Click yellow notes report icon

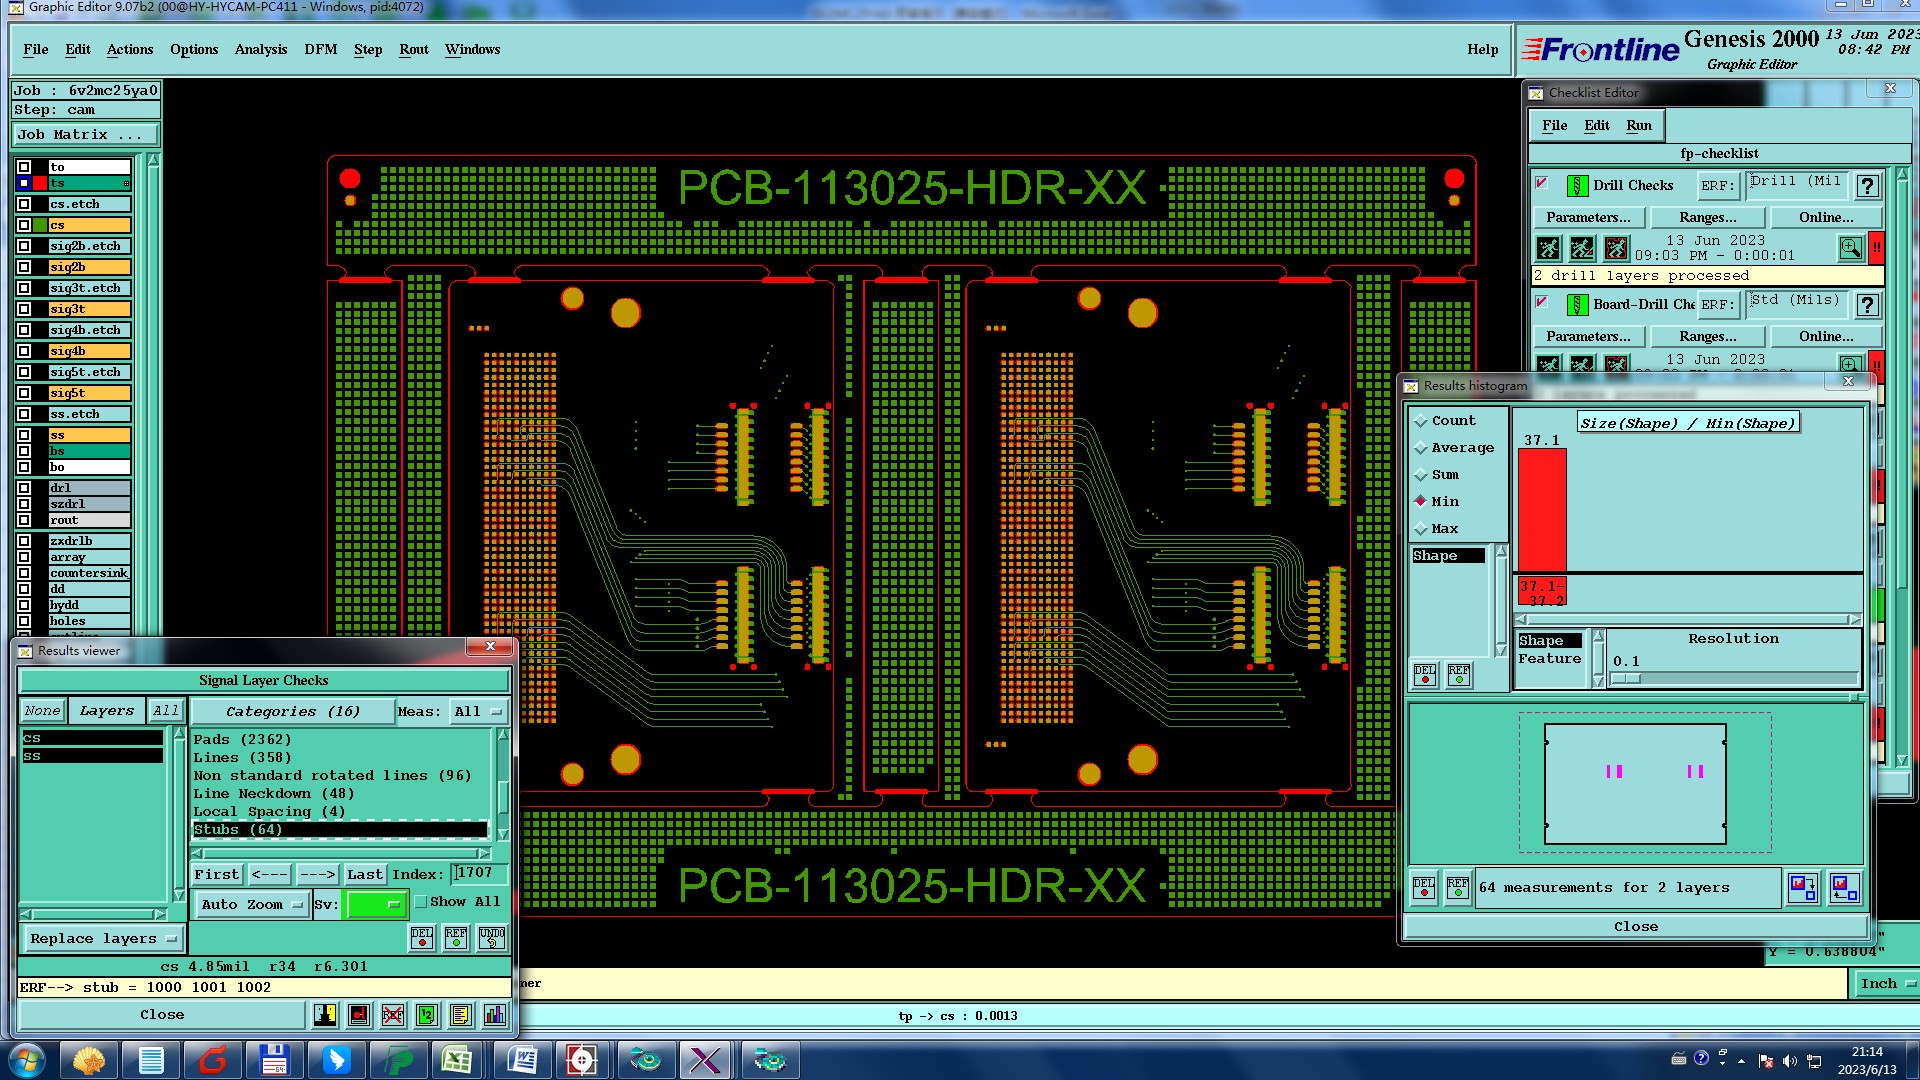(460, 1015)
